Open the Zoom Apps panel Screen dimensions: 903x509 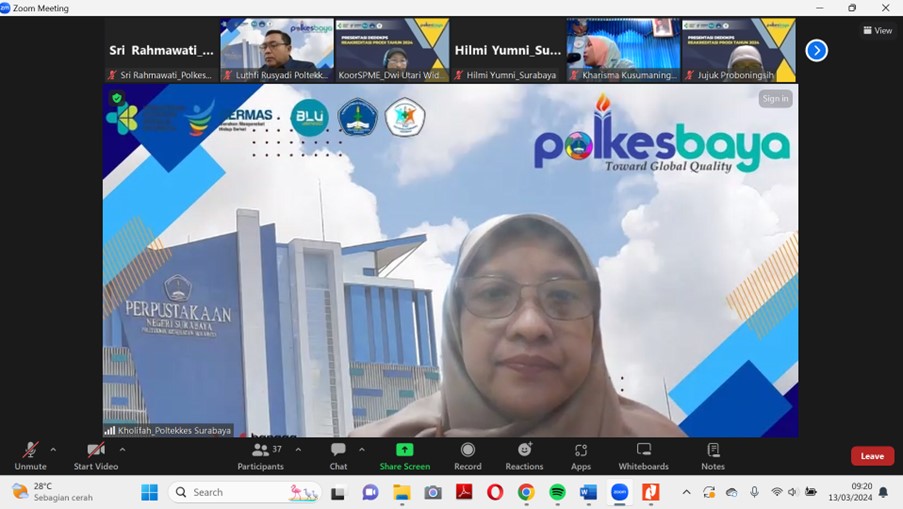(580, 456)
